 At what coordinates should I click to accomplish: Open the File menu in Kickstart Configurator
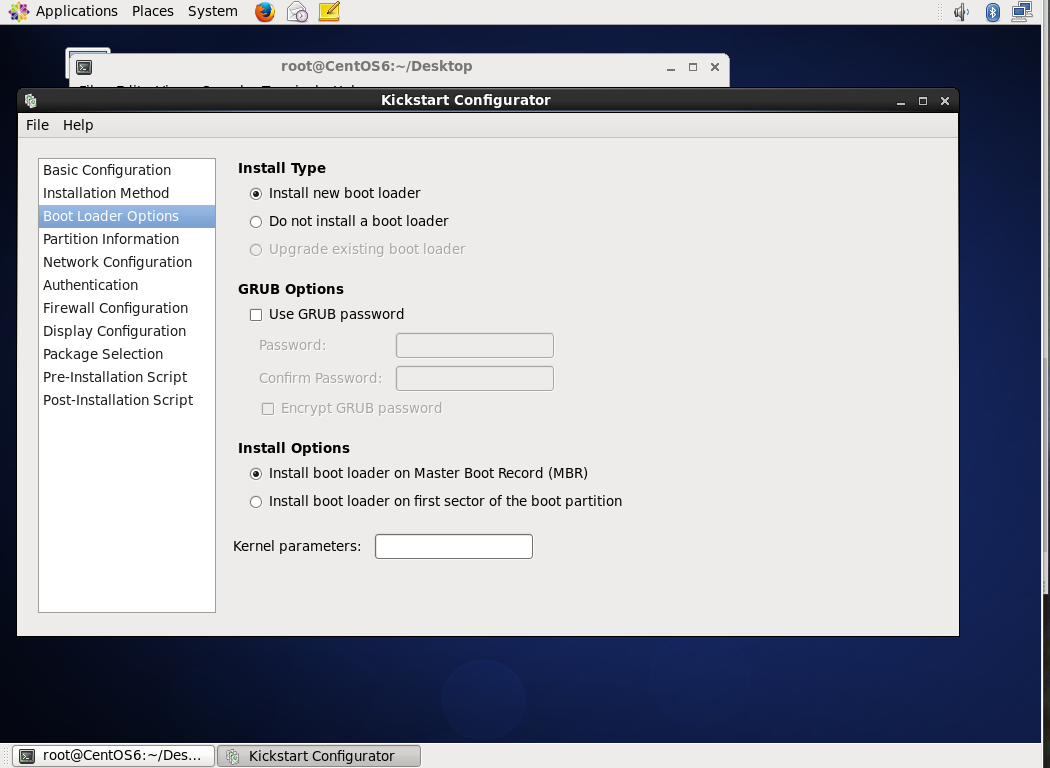(x=38, y=125)
